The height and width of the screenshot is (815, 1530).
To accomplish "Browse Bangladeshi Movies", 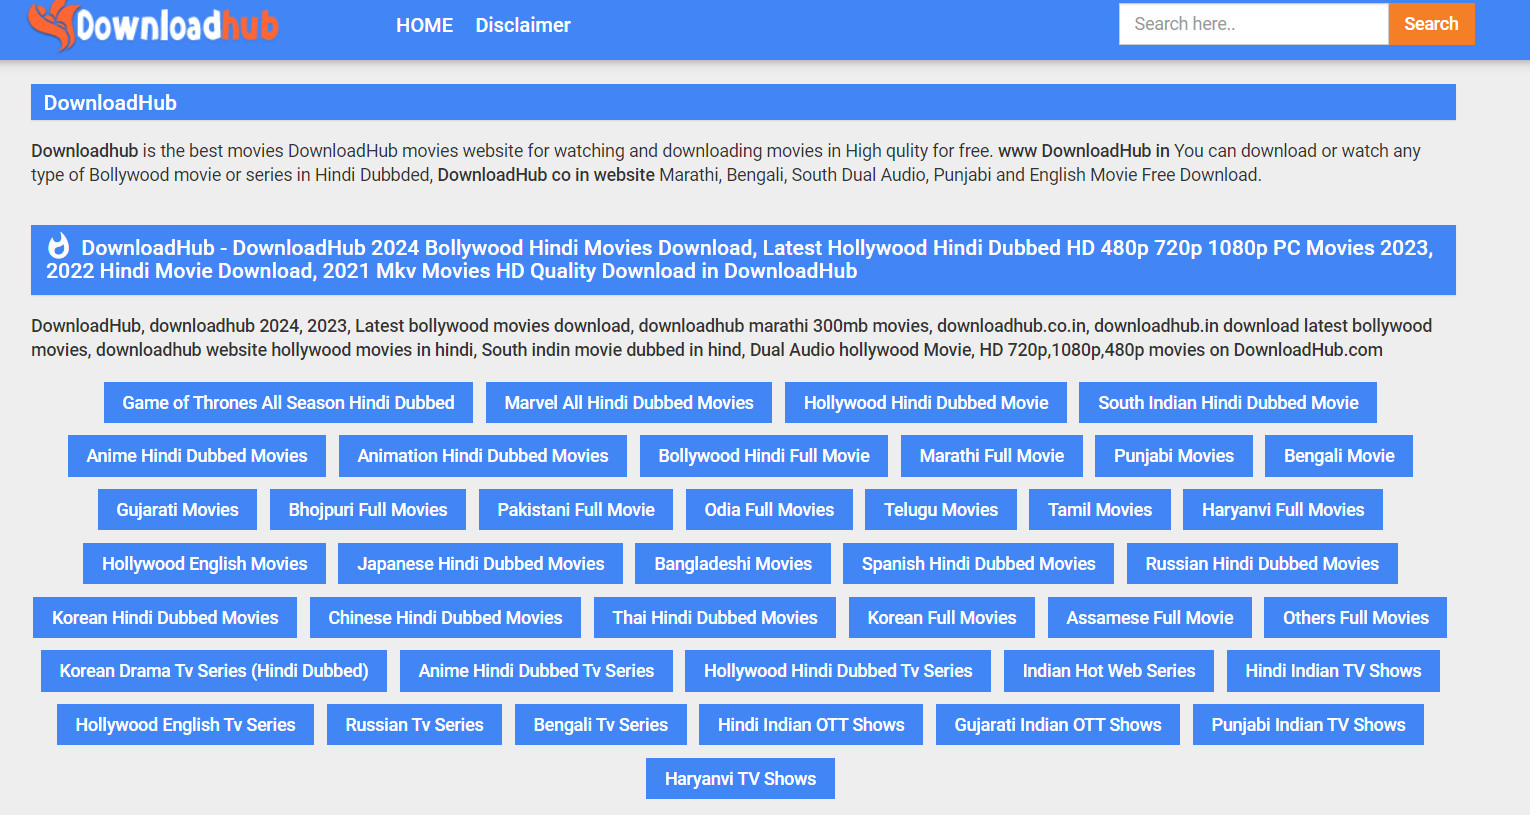I will (x=733, y=564).
